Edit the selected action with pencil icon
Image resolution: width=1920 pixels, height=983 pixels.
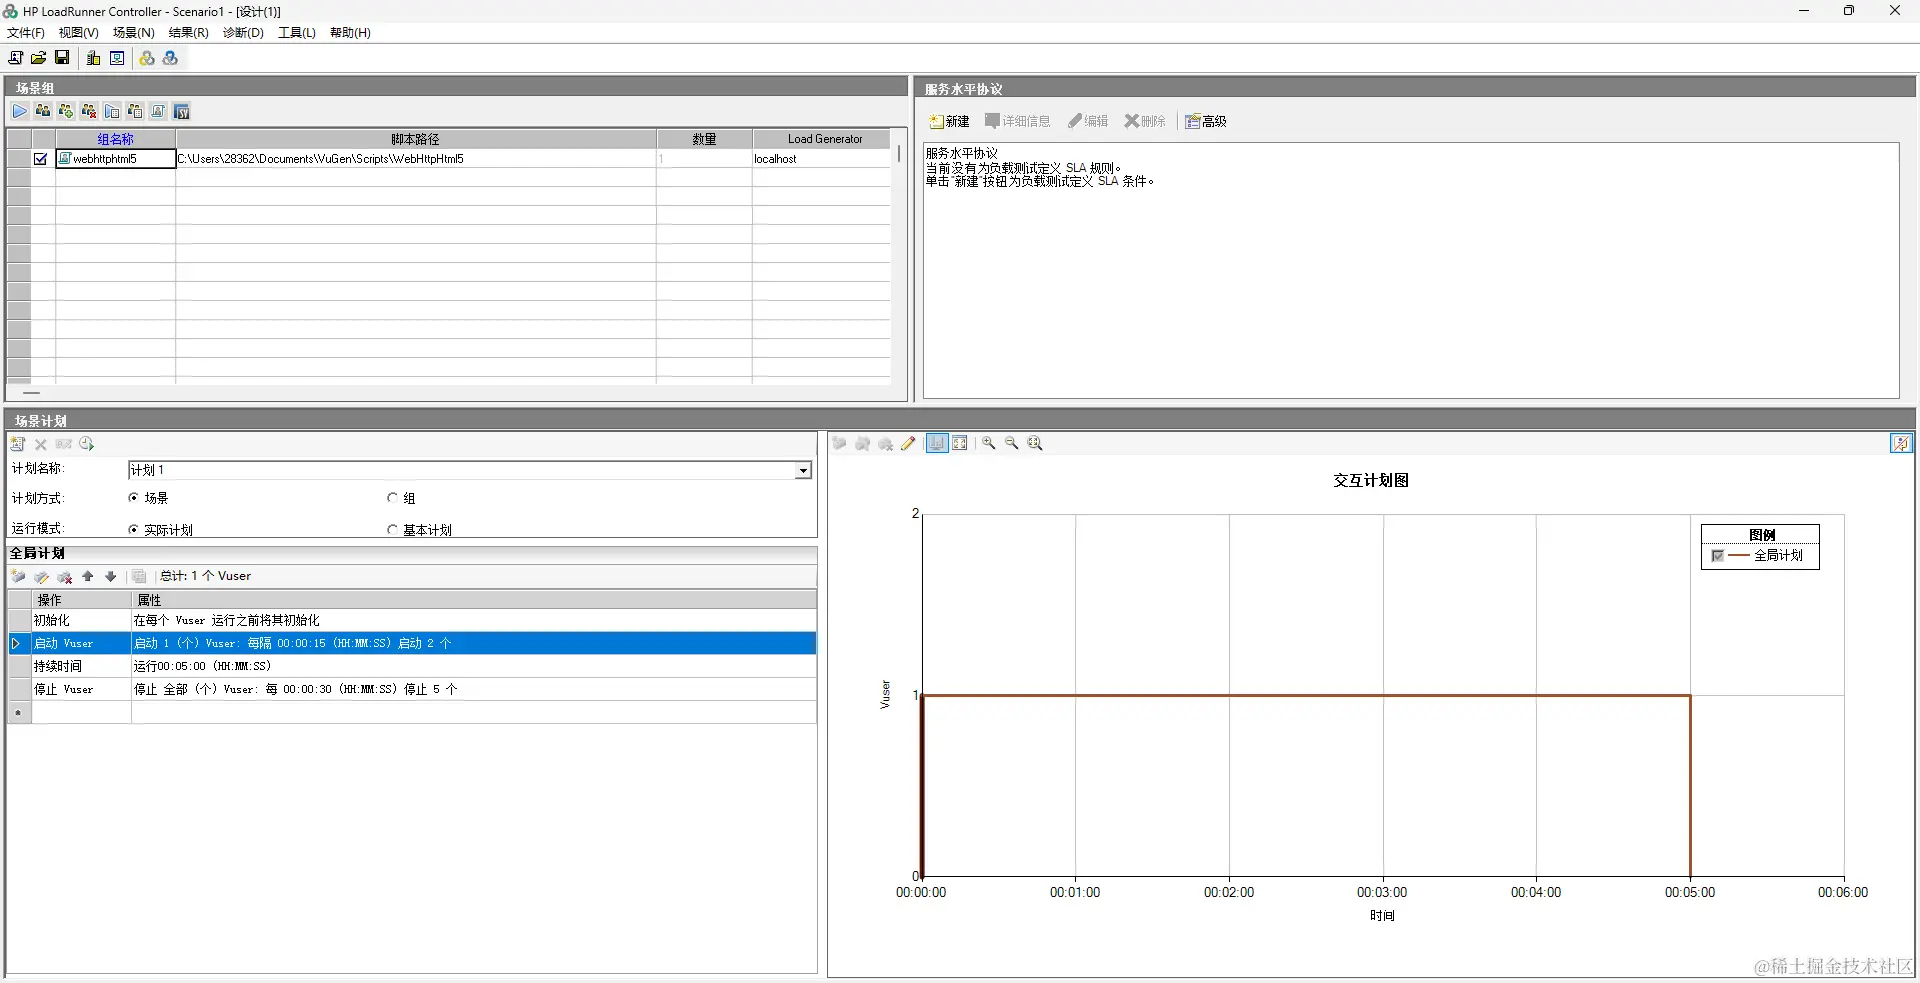[x=41, y=576]
